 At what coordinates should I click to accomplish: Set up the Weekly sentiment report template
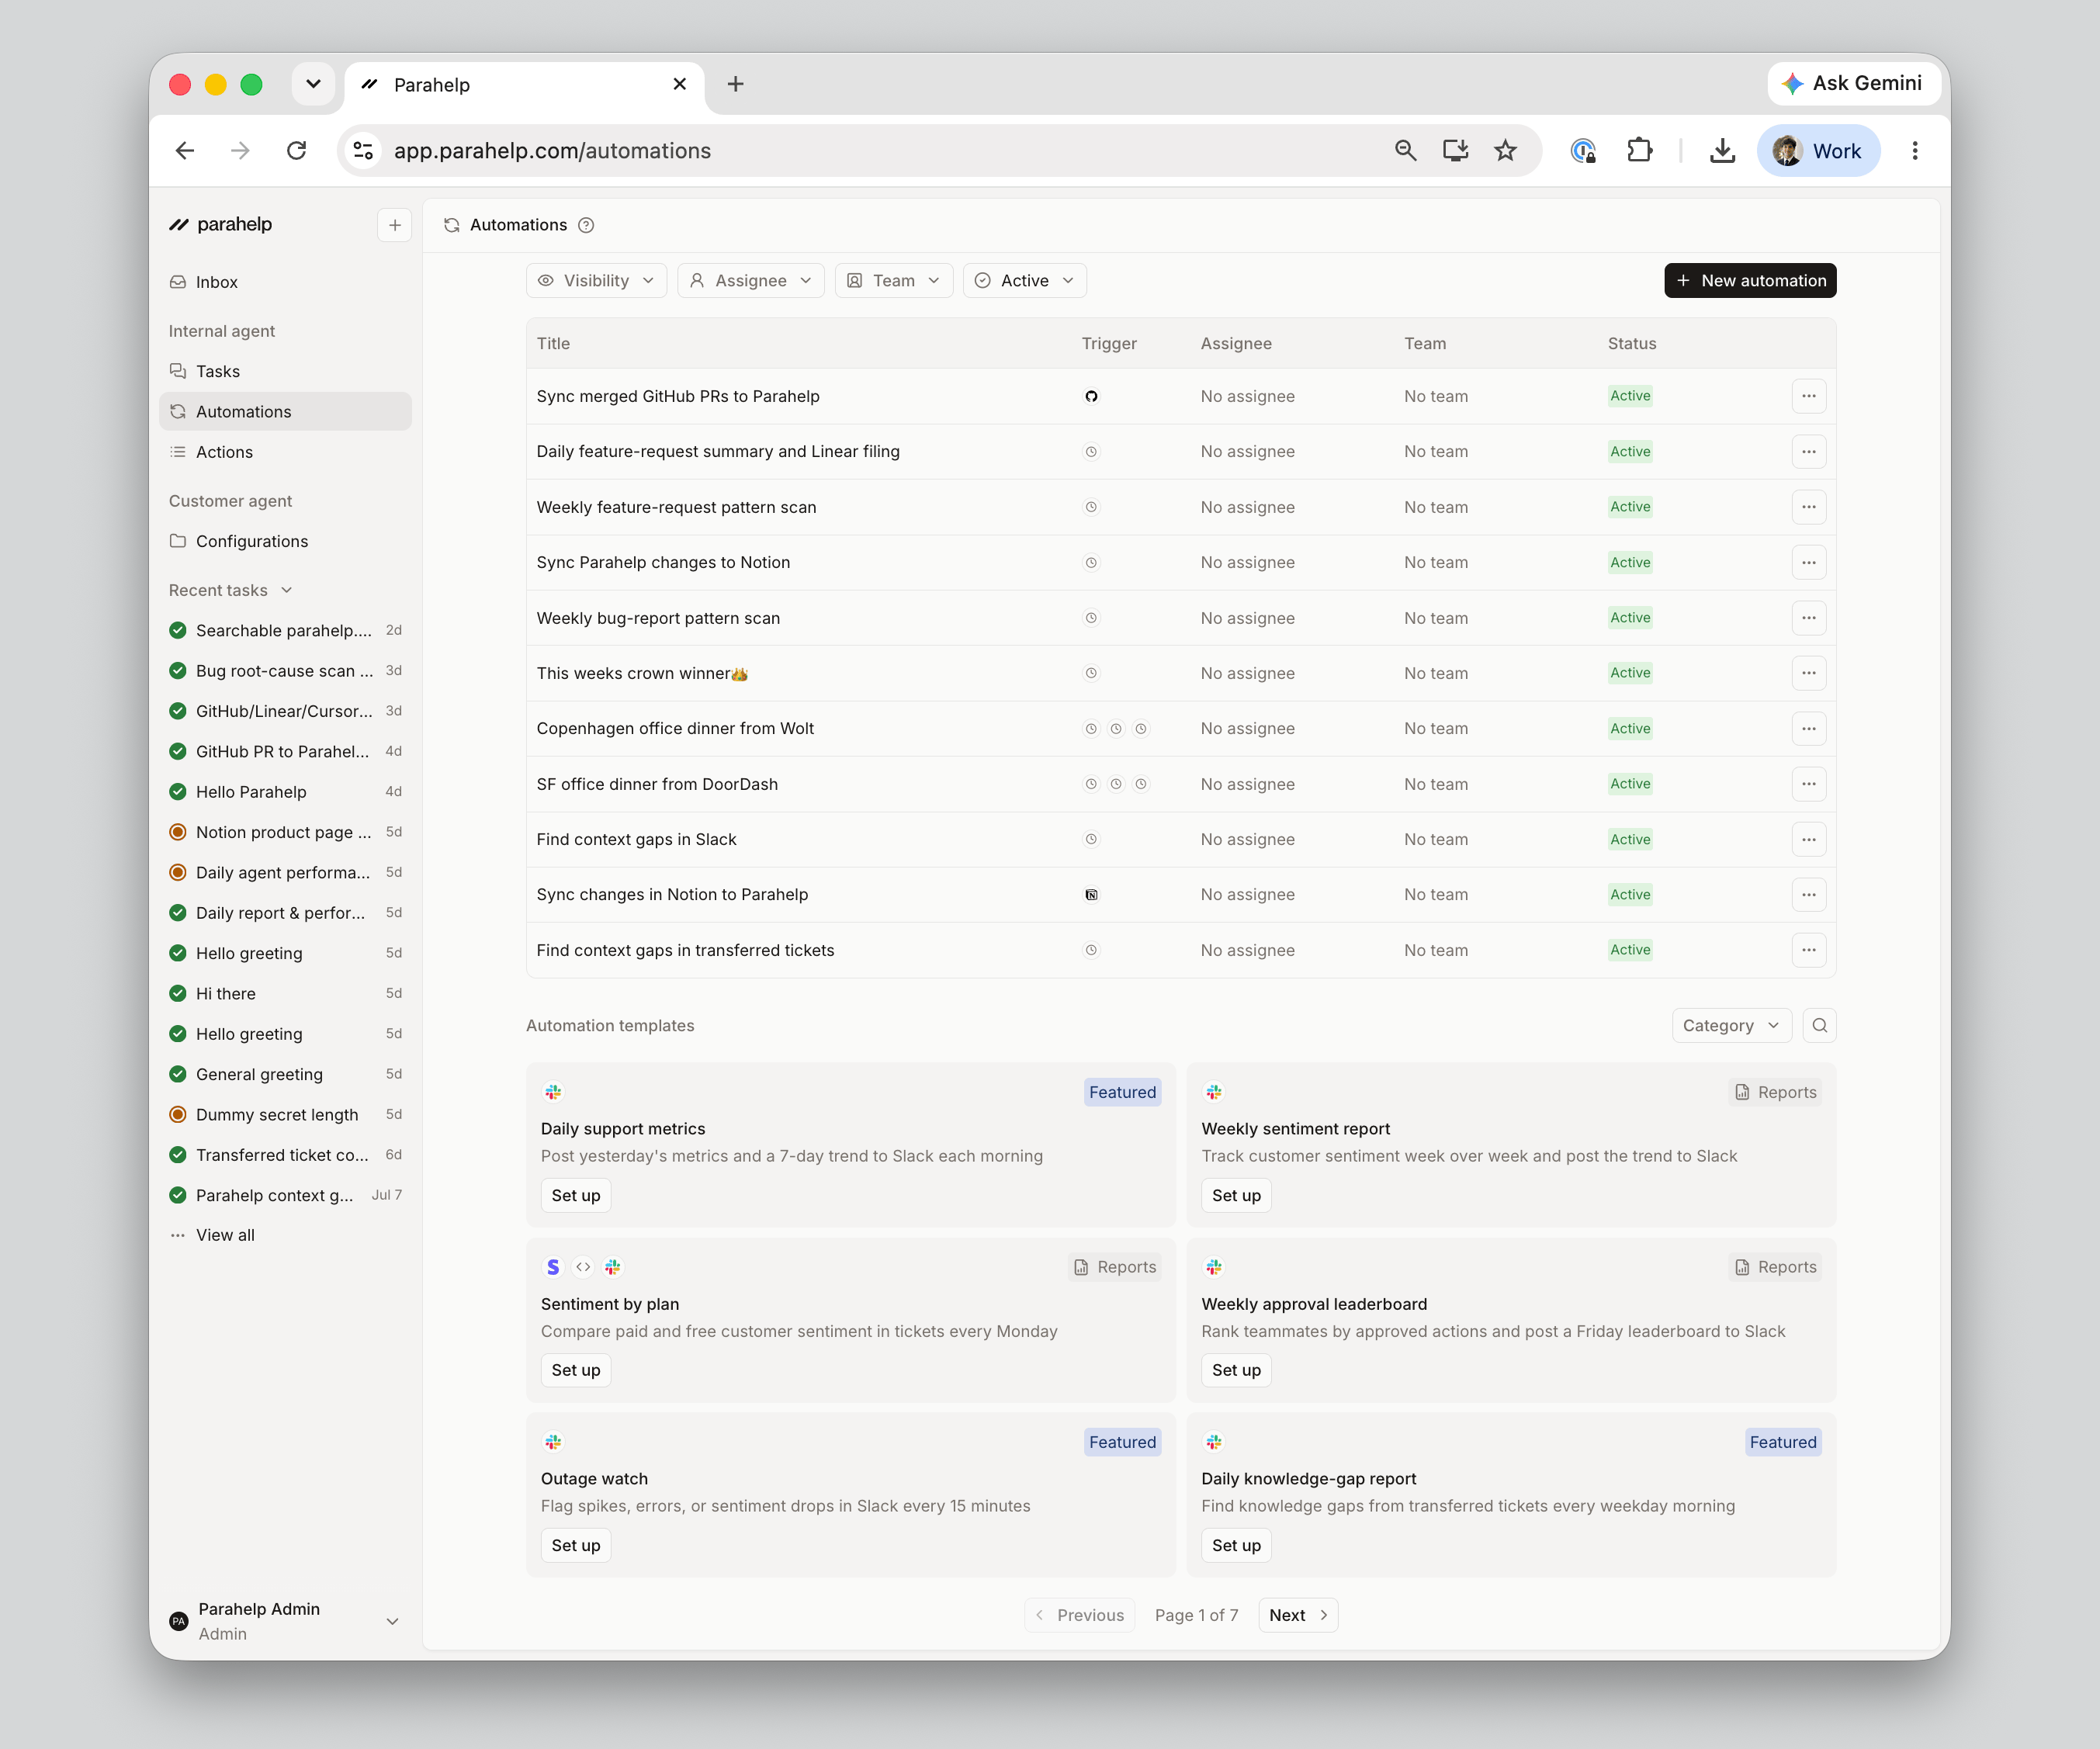[x=1236, y=1195]
